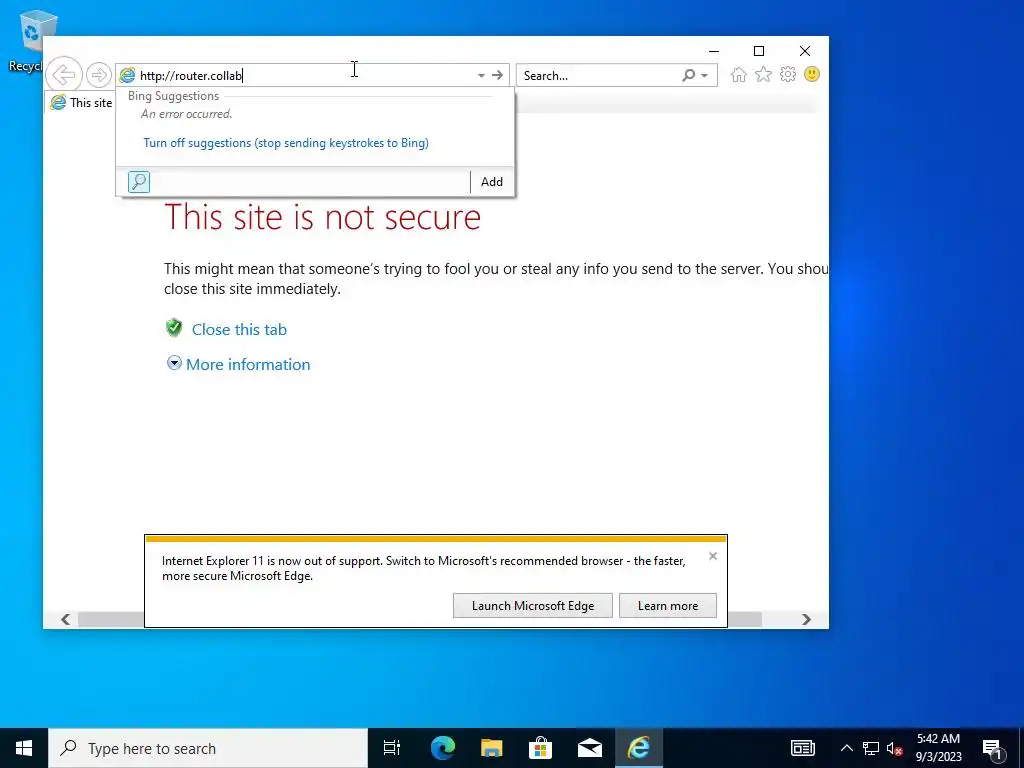
Task: Click the green shield icon
Action: [x=174, y=328]
